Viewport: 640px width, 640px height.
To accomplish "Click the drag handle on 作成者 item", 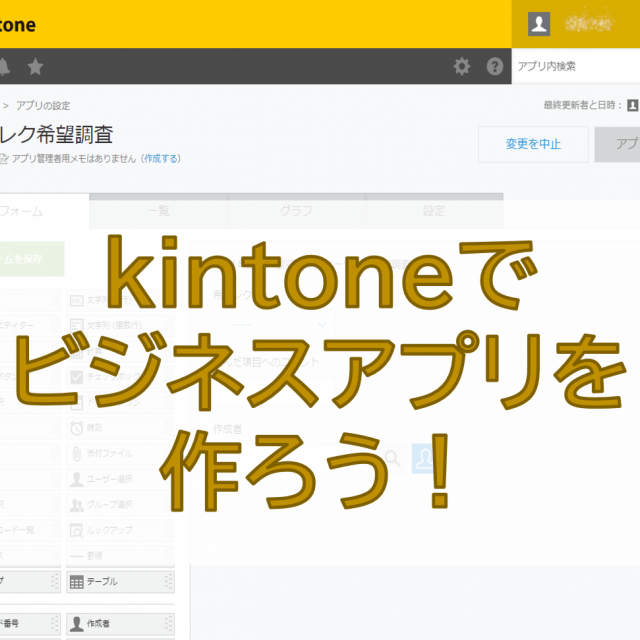I will point(168,624).
